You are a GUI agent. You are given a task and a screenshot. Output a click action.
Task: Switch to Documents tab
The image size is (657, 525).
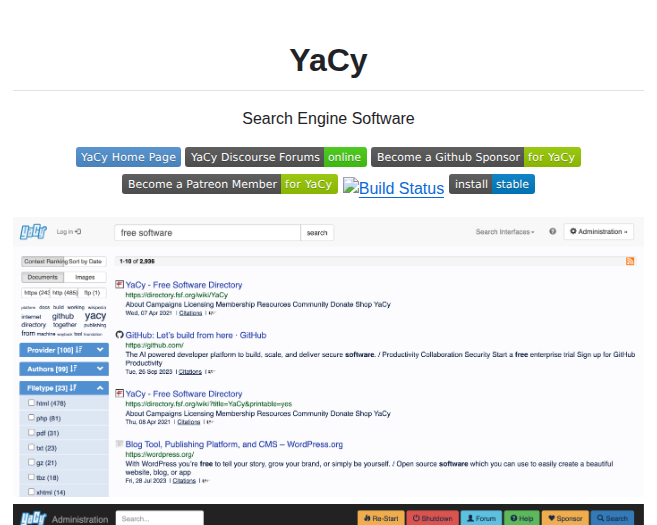click(42, 277)
